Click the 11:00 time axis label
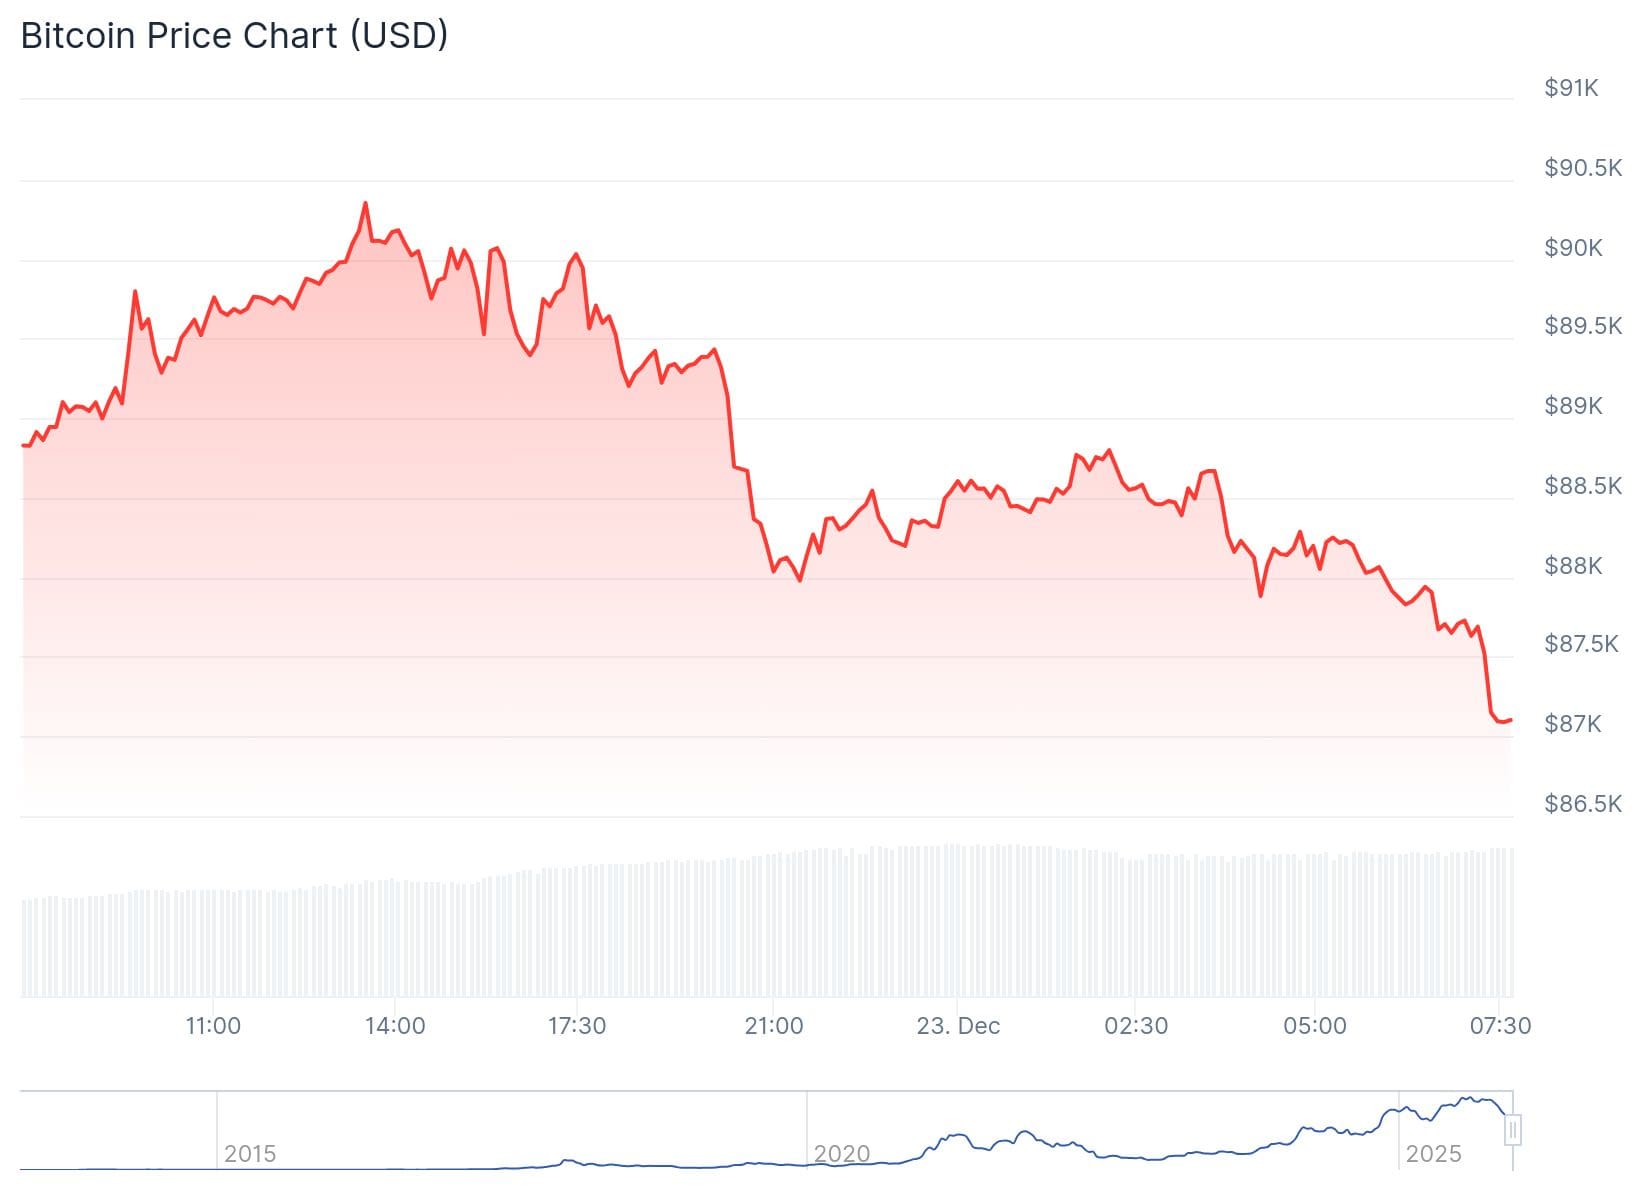 pyautogui.click(x=213, y=1026)
